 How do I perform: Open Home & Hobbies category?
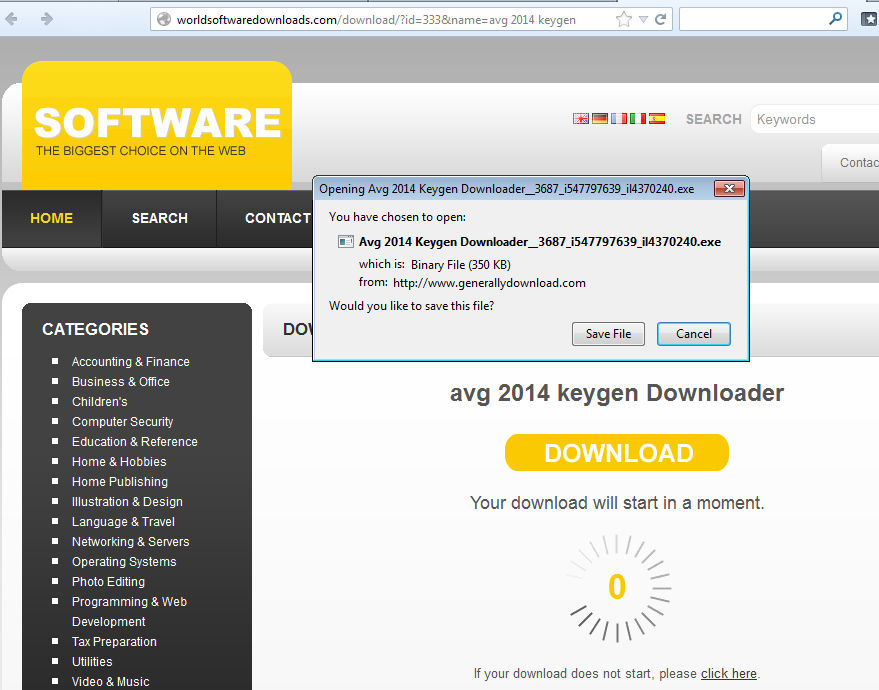[x=119, y=462]
